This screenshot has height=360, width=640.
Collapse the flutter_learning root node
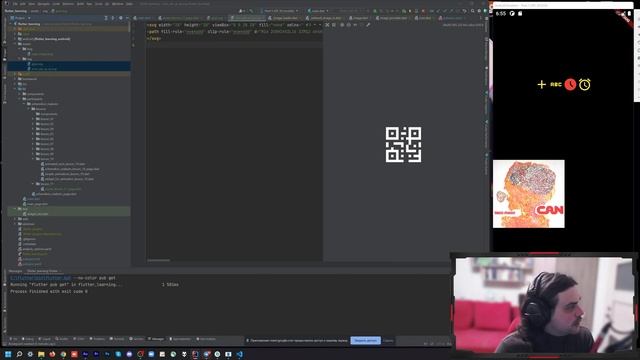(x=11, y=24)
